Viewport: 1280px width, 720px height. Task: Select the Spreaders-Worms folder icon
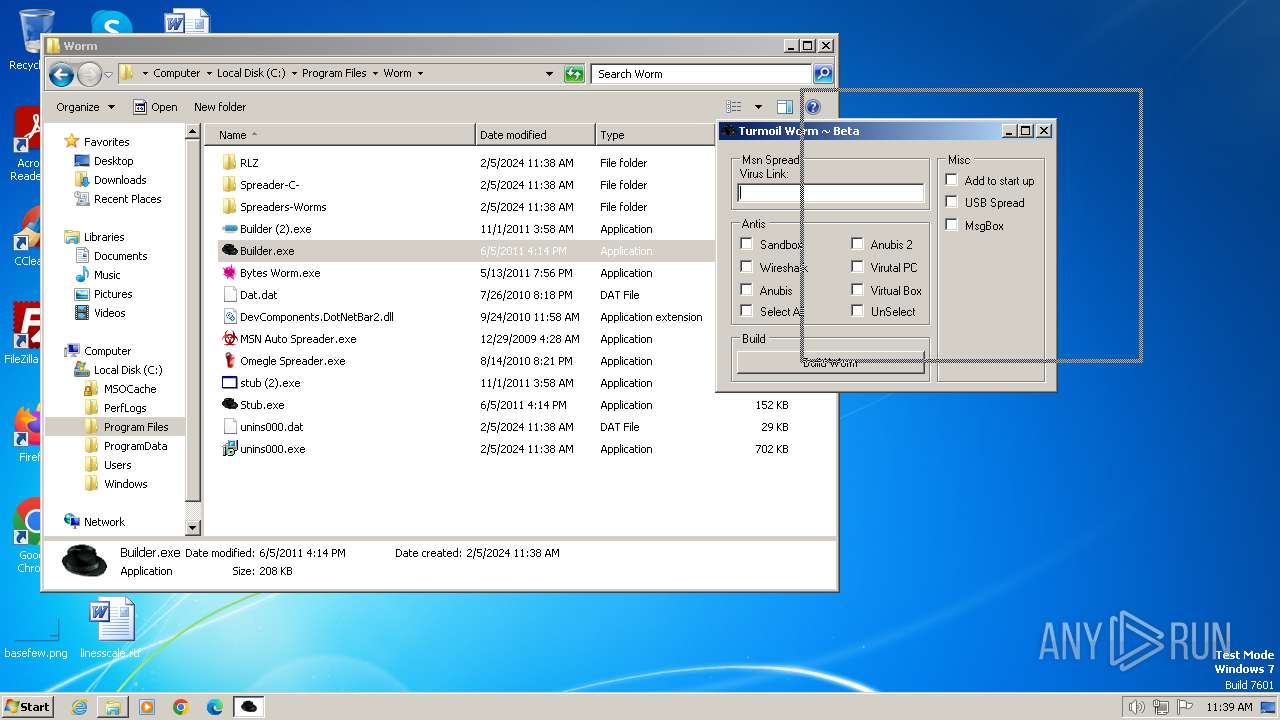click(229, 207)
